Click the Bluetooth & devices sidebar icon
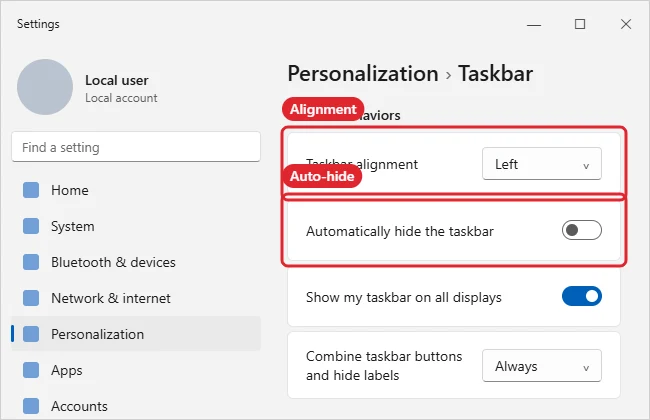650x420 pixels. coord(31,262)
